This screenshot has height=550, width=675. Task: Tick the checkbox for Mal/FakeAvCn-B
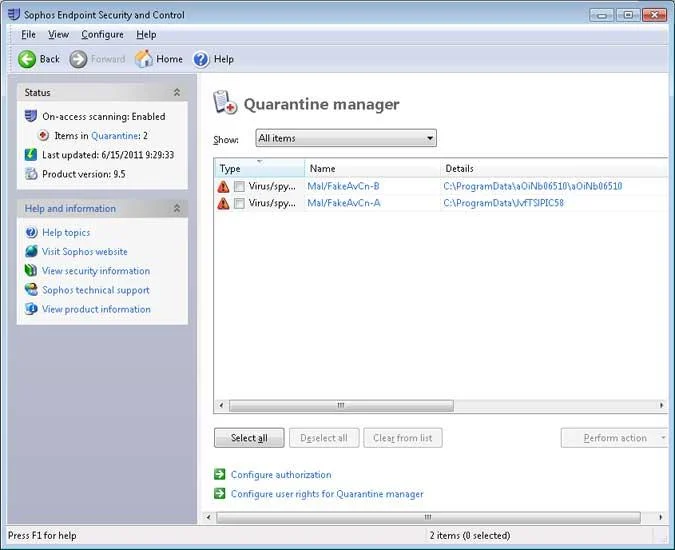pos(239,186)
